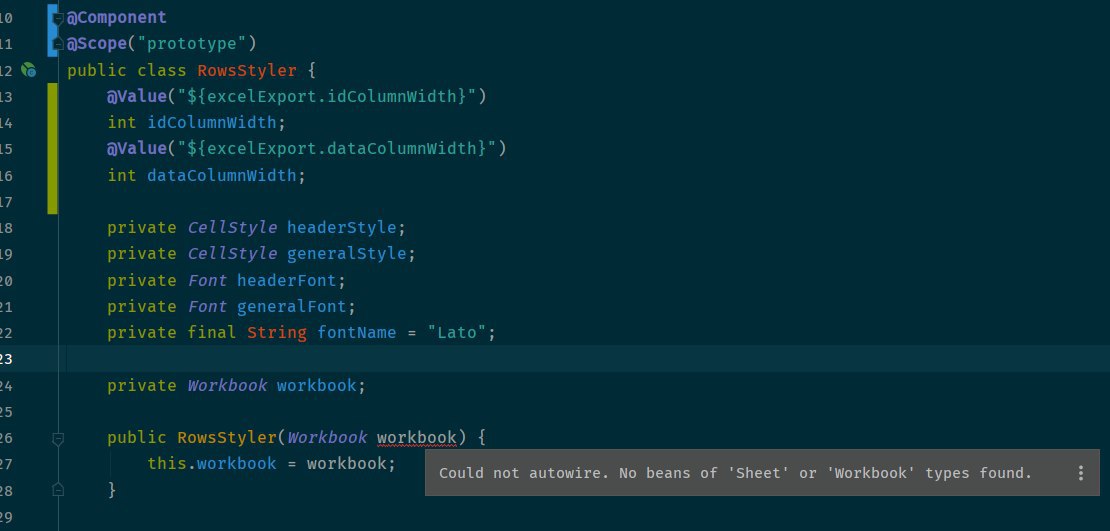Screen dimensions: 1110x531
Task: Click the generalFont field name
Action: click(x=291, y=307)
